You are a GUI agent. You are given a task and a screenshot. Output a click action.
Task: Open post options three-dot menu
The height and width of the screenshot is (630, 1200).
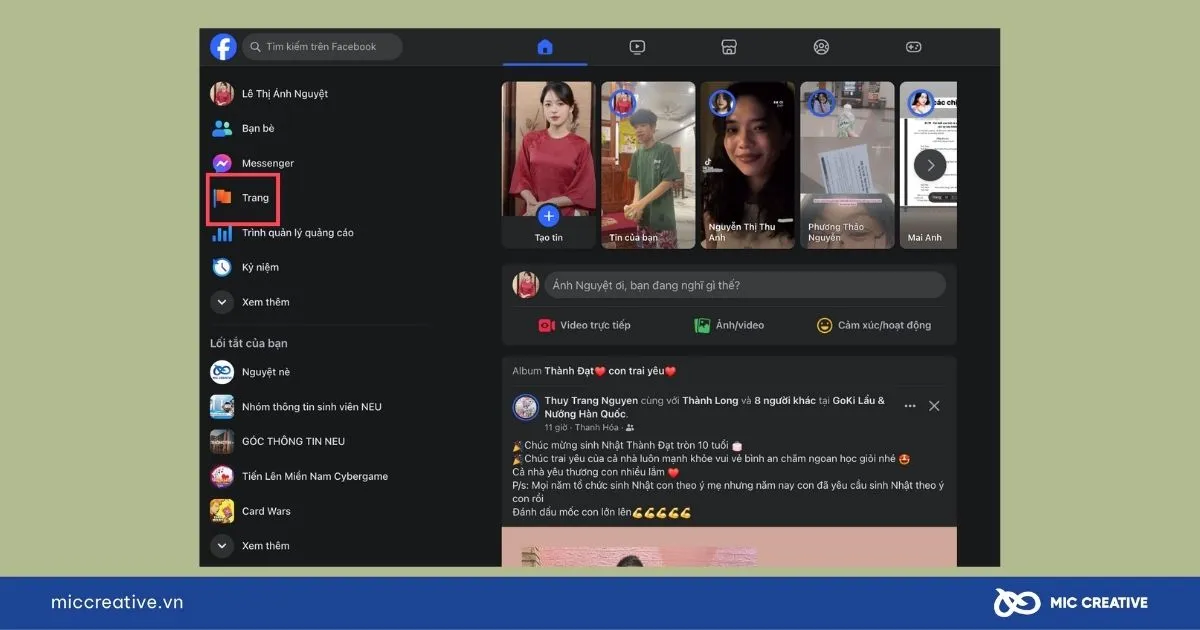pyautogui.click(x=909, y=406)
